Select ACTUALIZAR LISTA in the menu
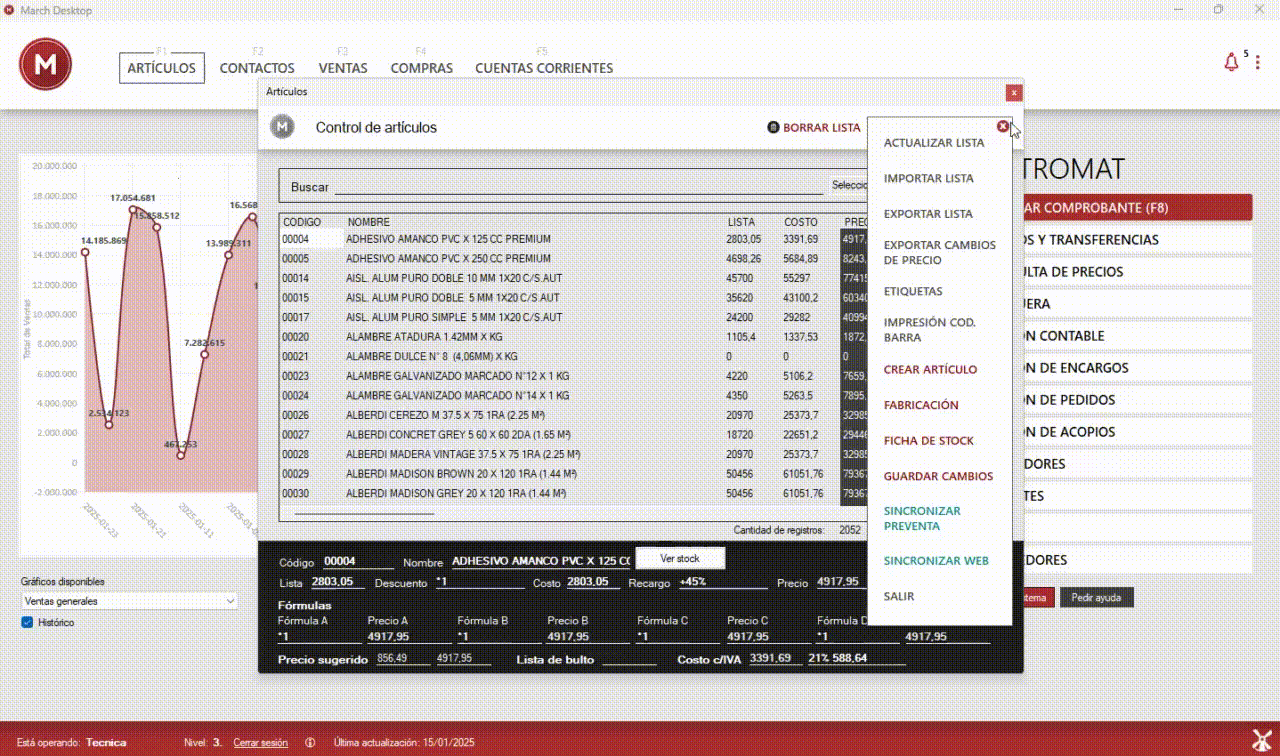The height and width of the screenshot is (756, 1280). pyautogui.click(x=934, y=143)
